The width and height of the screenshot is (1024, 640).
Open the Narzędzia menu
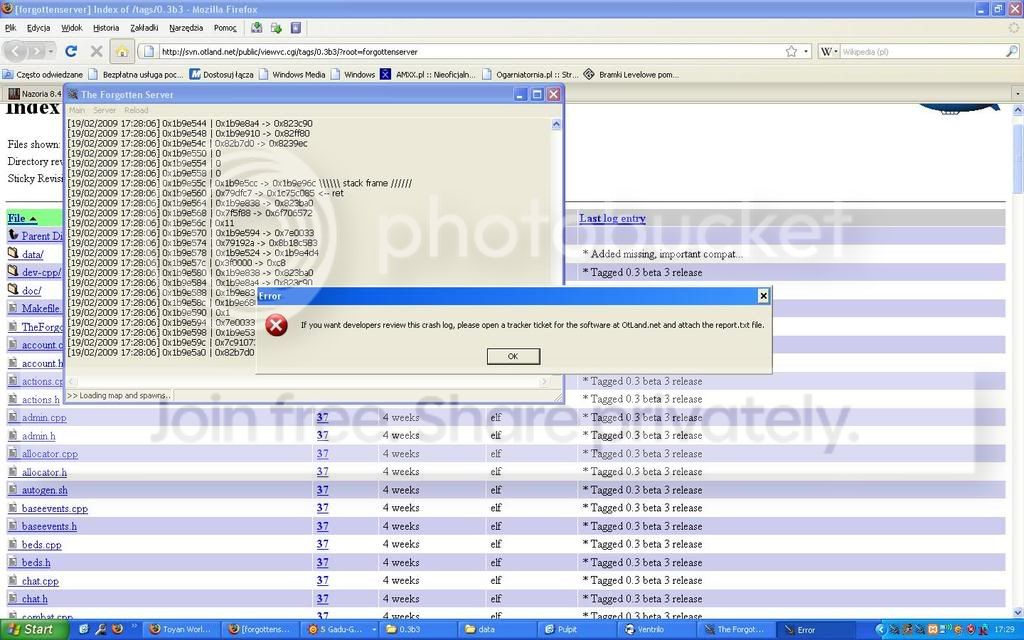click(186, 27)
